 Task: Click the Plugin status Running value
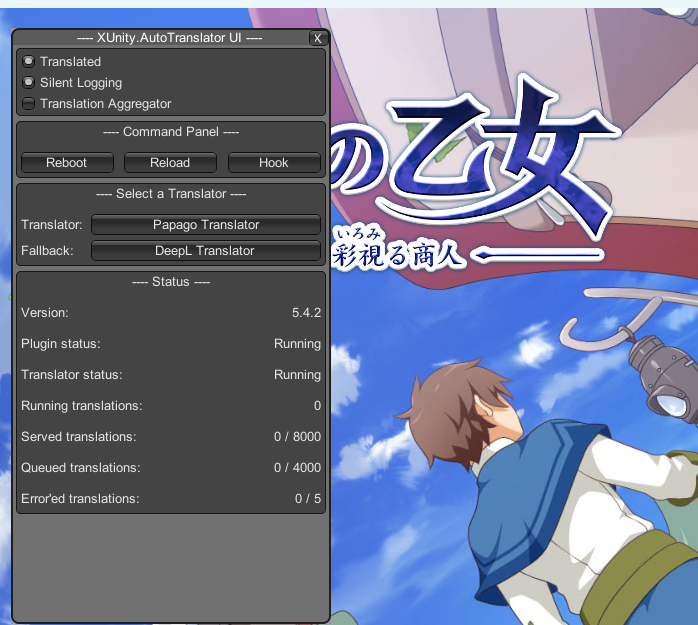point(297,344)
